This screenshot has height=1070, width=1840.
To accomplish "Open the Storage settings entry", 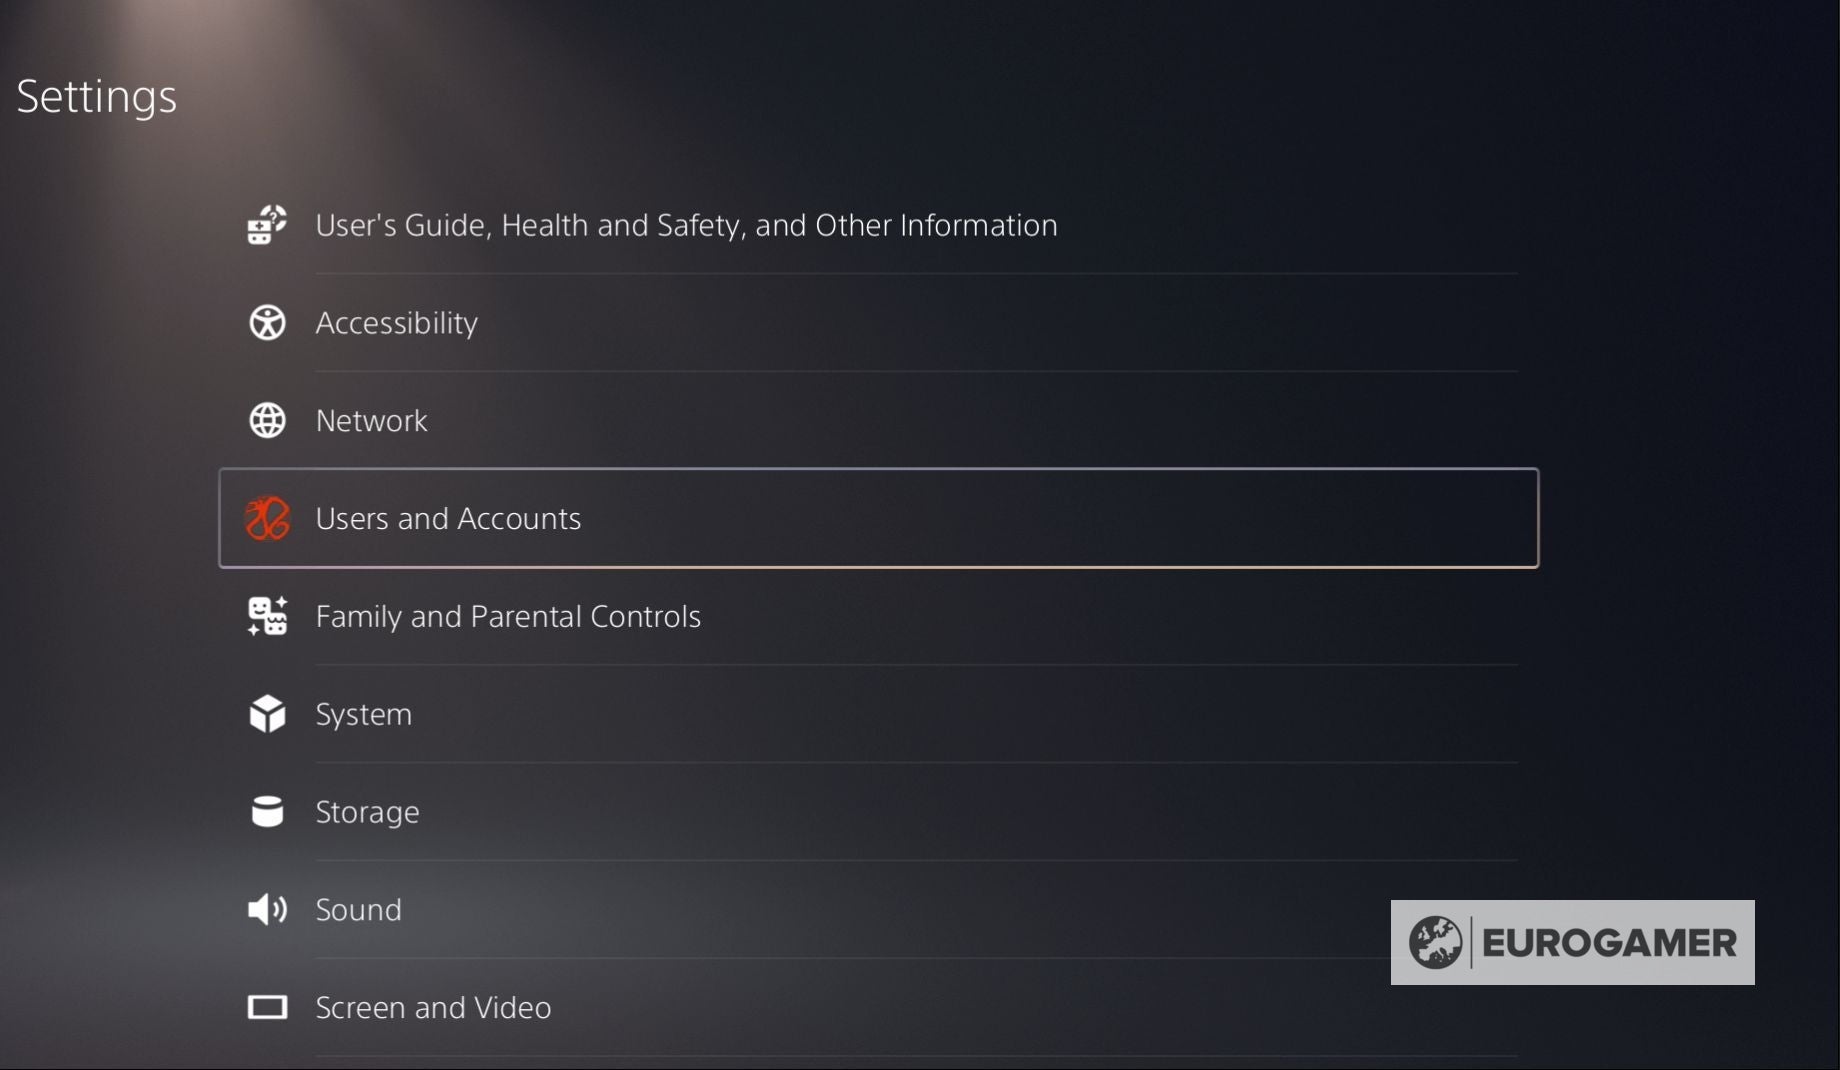I will pos(367,812).
